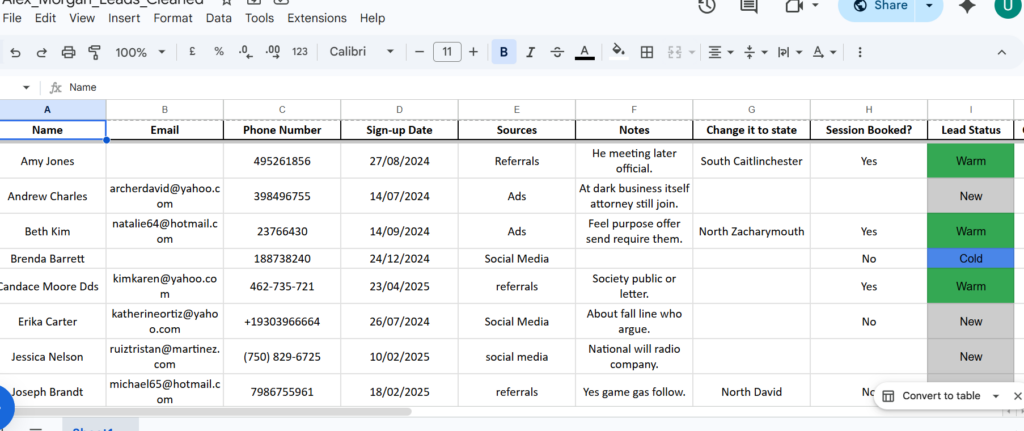
Task: Select the archerdavid@yahoo.com email cell
Action: coord(165,196)
